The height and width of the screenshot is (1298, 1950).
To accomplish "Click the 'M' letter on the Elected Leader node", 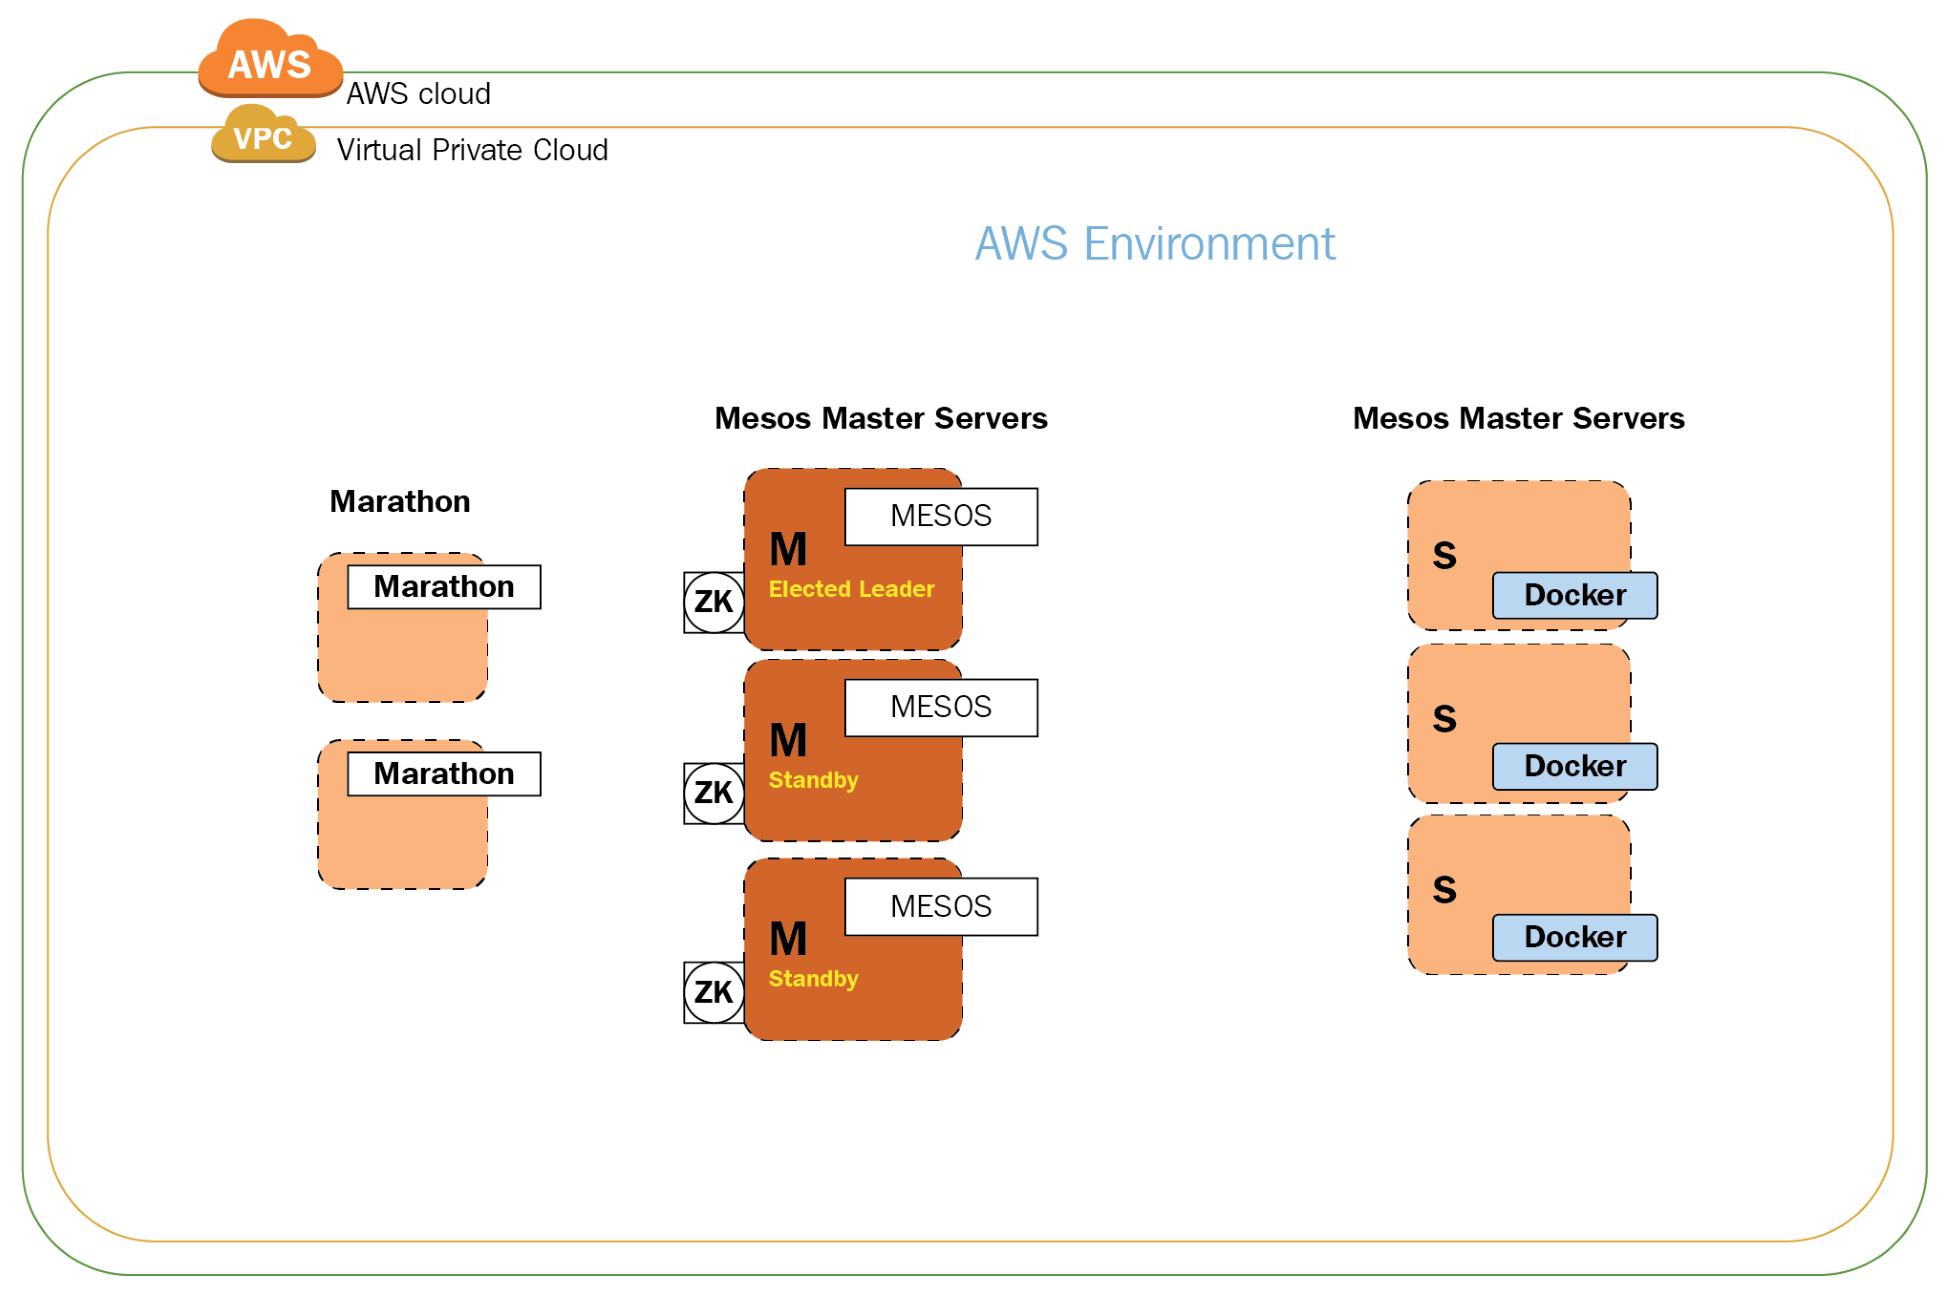I will 788,549.
